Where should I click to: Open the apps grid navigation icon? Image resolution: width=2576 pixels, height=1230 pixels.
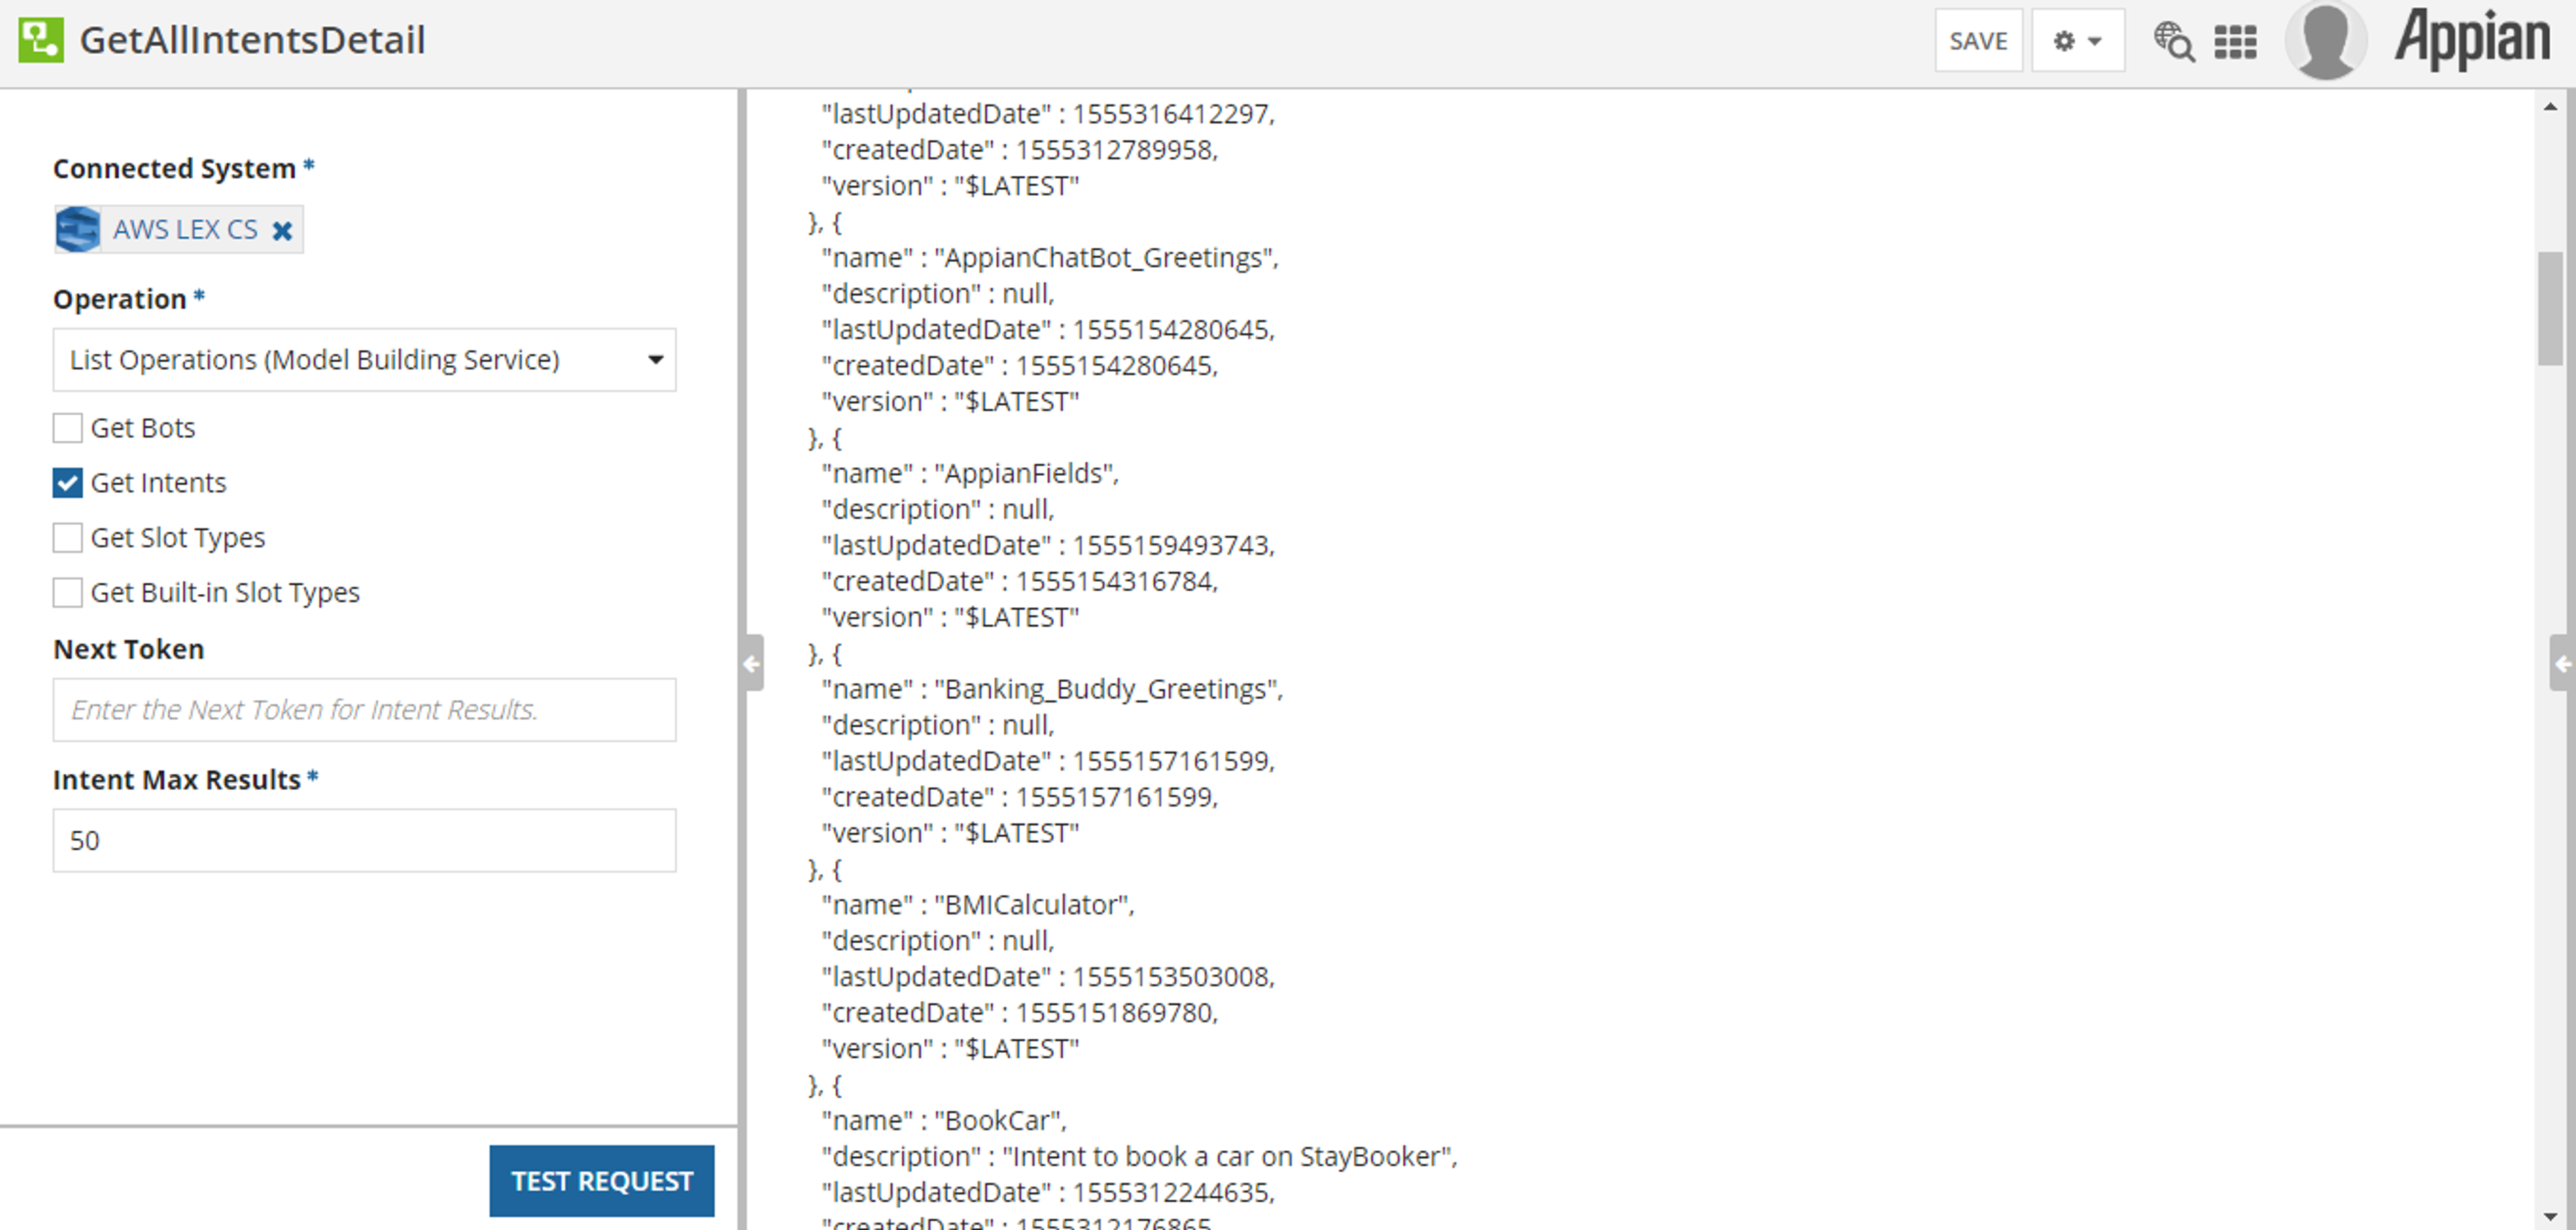(x=2235, y=42)
